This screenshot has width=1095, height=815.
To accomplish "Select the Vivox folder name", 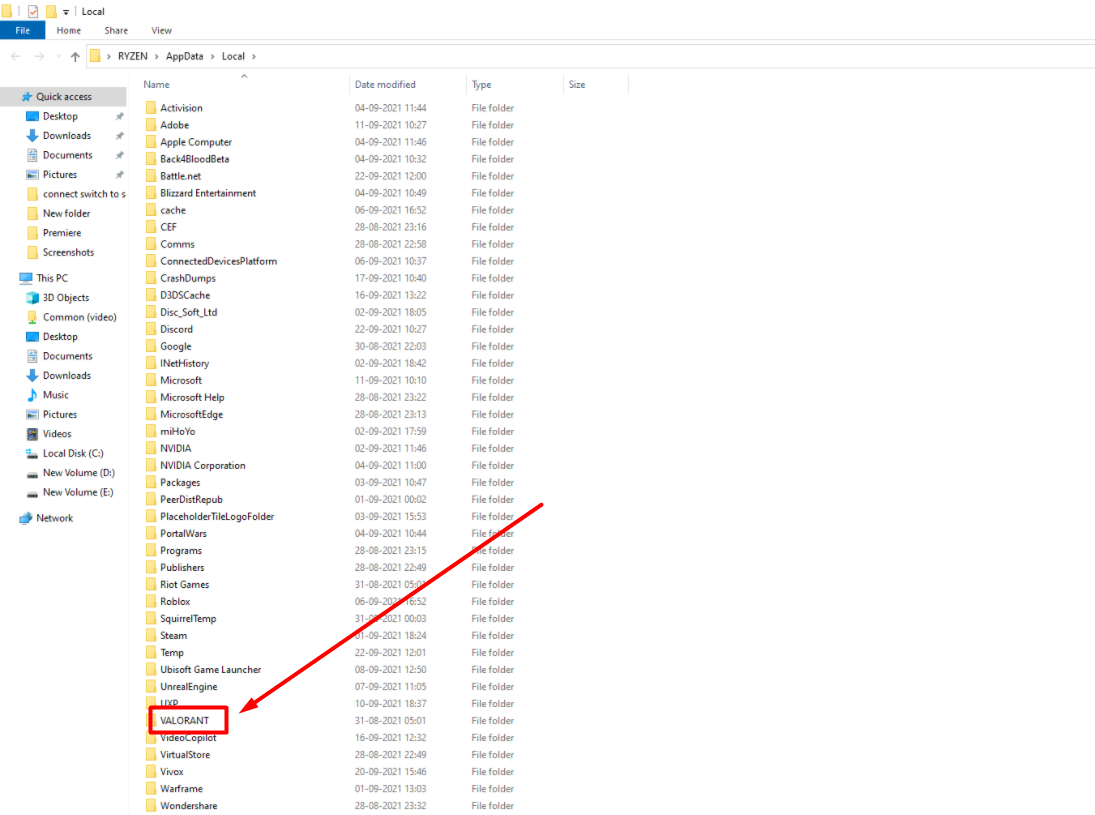I will (x=172, y=772).
